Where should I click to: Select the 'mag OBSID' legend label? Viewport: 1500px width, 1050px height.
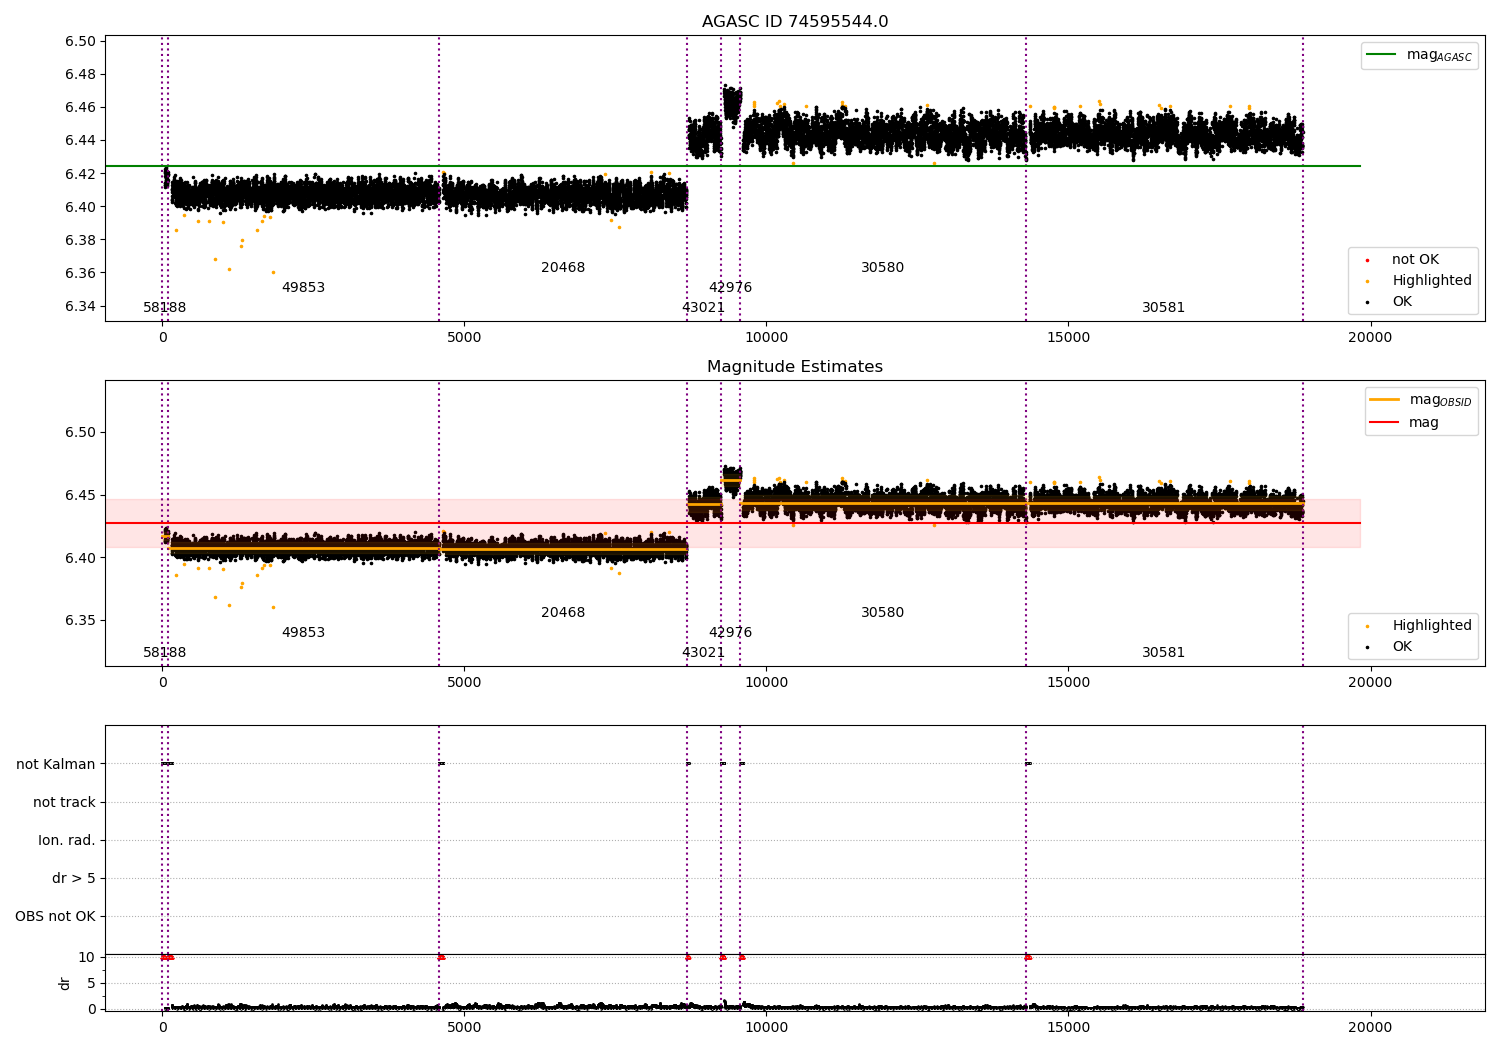tap(1440, 400)
